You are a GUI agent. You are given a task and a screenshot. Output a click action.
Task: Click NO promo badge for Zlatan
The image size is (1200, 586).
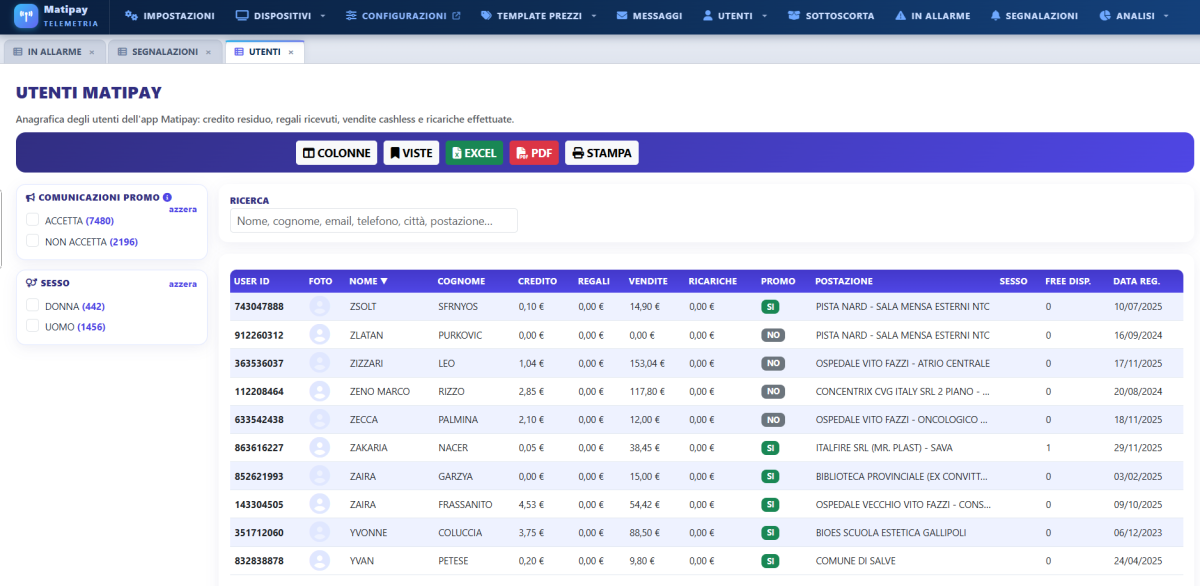772,335
